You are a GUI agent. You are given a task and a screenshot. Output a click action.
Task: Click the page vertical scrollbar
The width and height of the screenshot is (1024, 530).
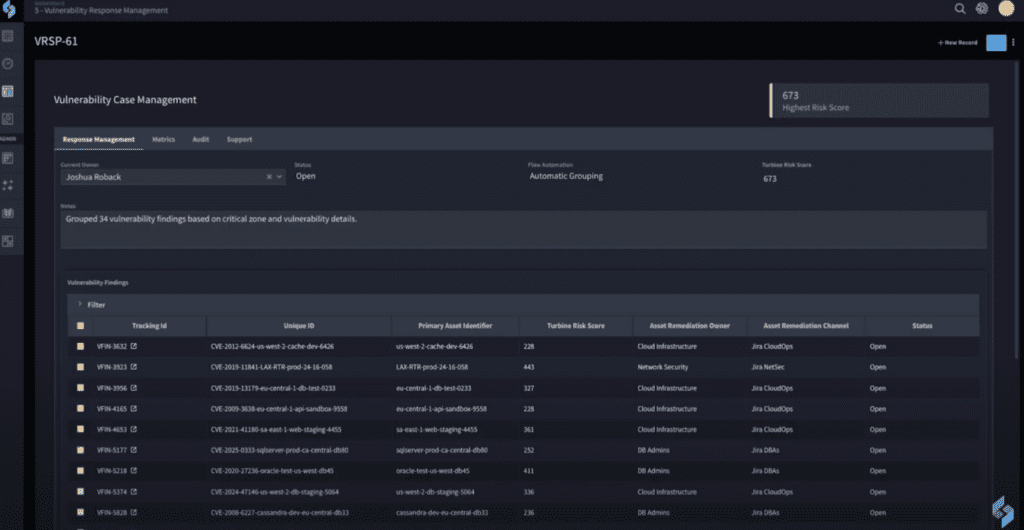tap(1016, 209)
